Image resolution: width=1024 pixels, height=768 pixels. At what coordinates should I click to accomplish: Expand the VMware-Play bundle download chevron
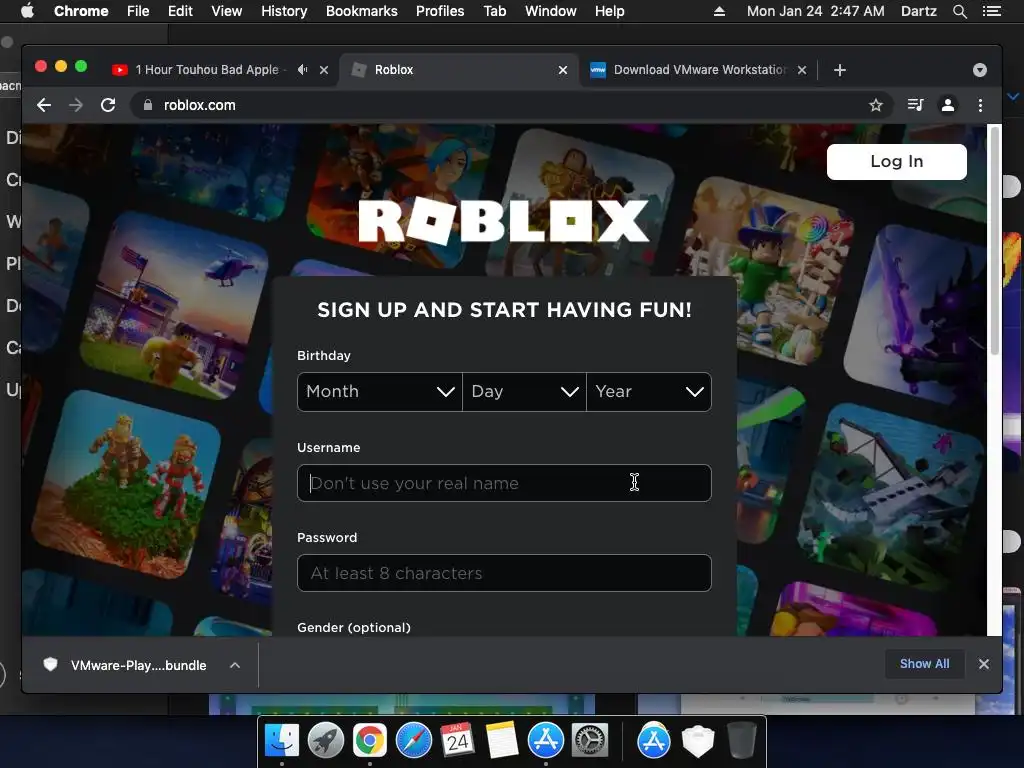[235, 665]
